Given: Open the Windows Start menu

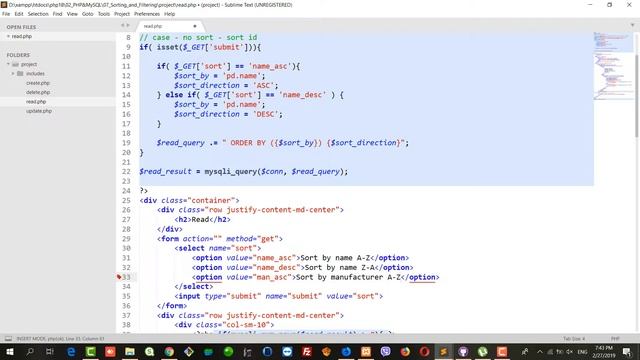Looking at the screenshot, I should (x=10, y=352).
